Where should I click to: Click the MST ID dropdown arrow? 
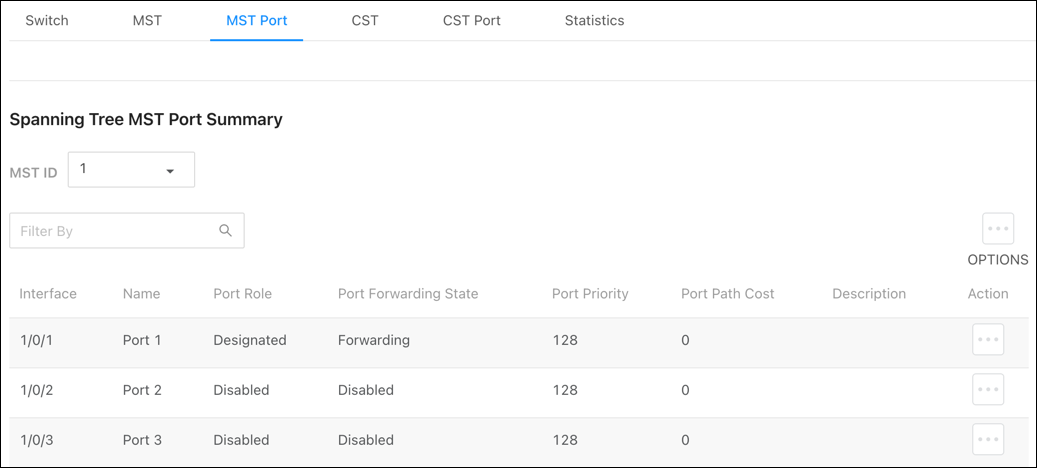(170, 171)
